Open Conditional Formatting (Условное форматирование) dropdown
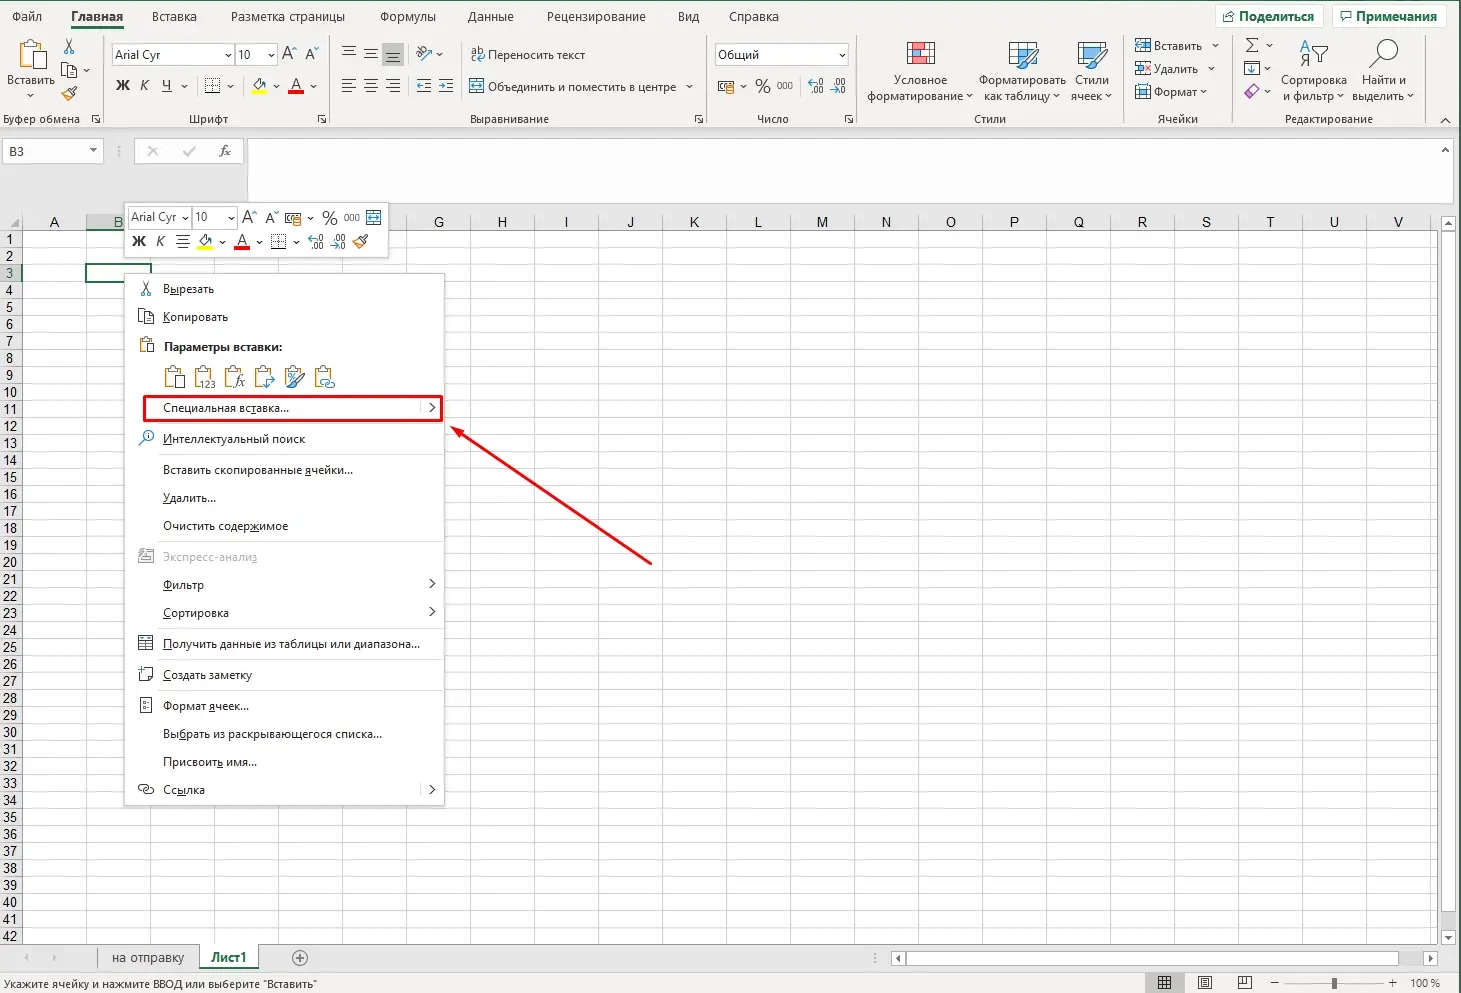Viewport: 1461px width, 993px height. (x=920, y=72)
